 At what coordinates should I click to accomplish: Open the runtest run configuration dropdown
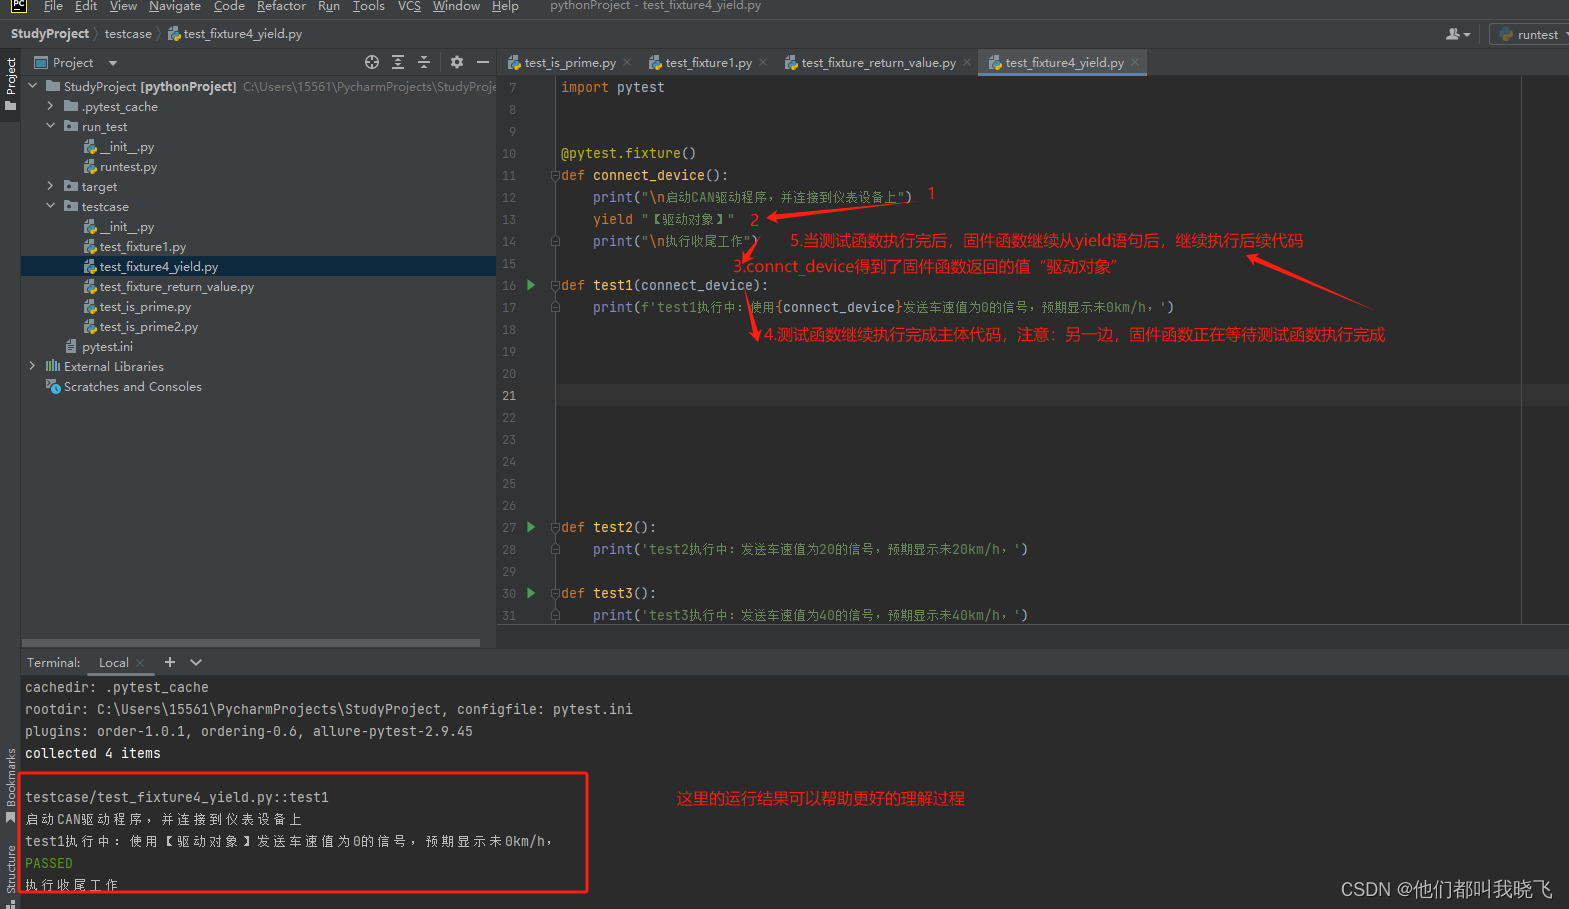(1529, 34)
